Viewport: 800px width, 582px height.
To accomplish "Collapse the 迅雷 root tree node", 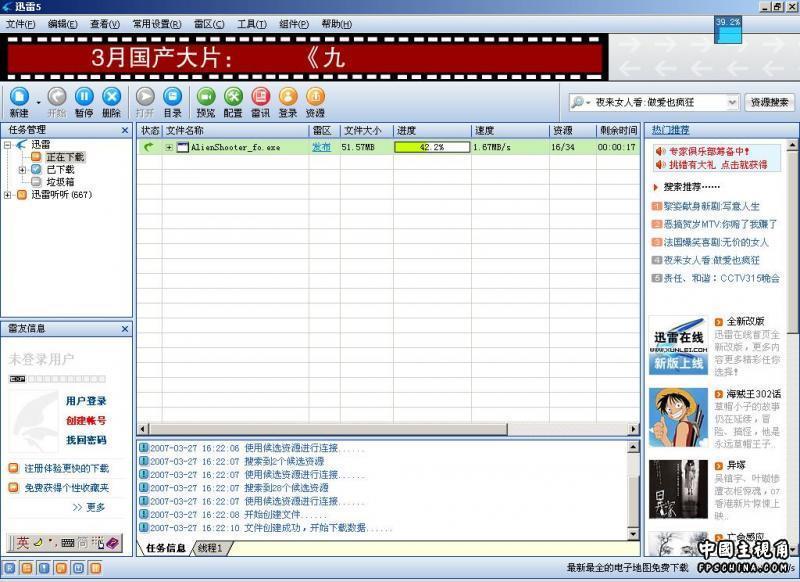I will [8, 145].
